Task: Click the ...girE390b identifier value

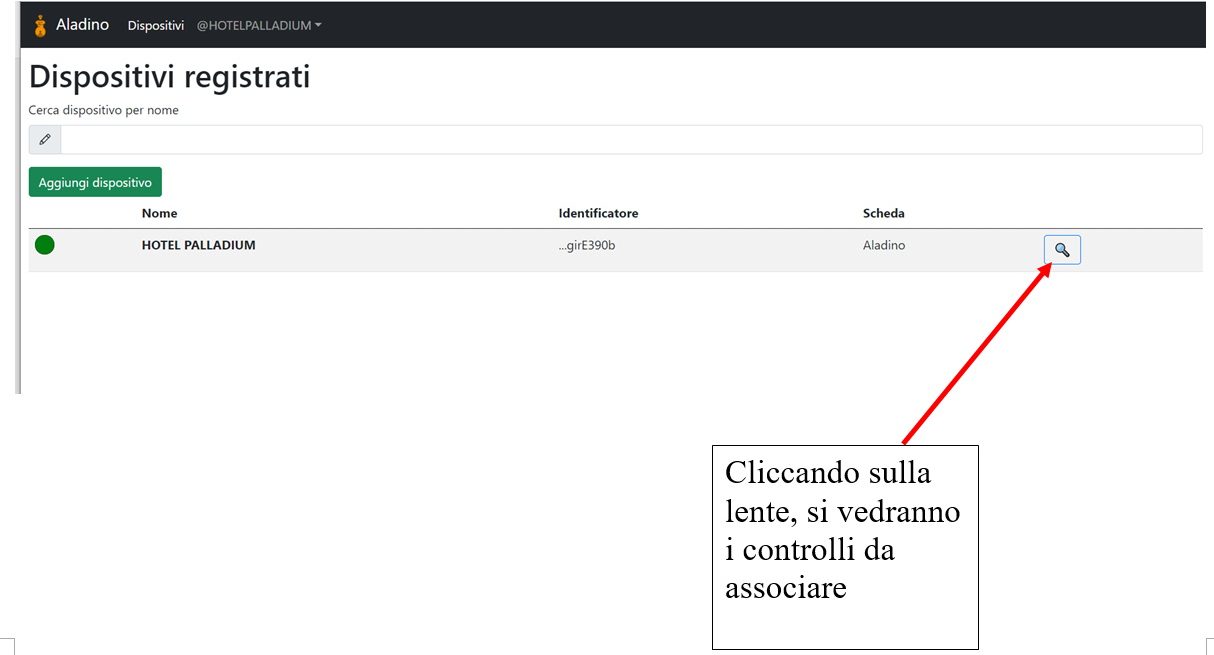Action: [586, 245]
